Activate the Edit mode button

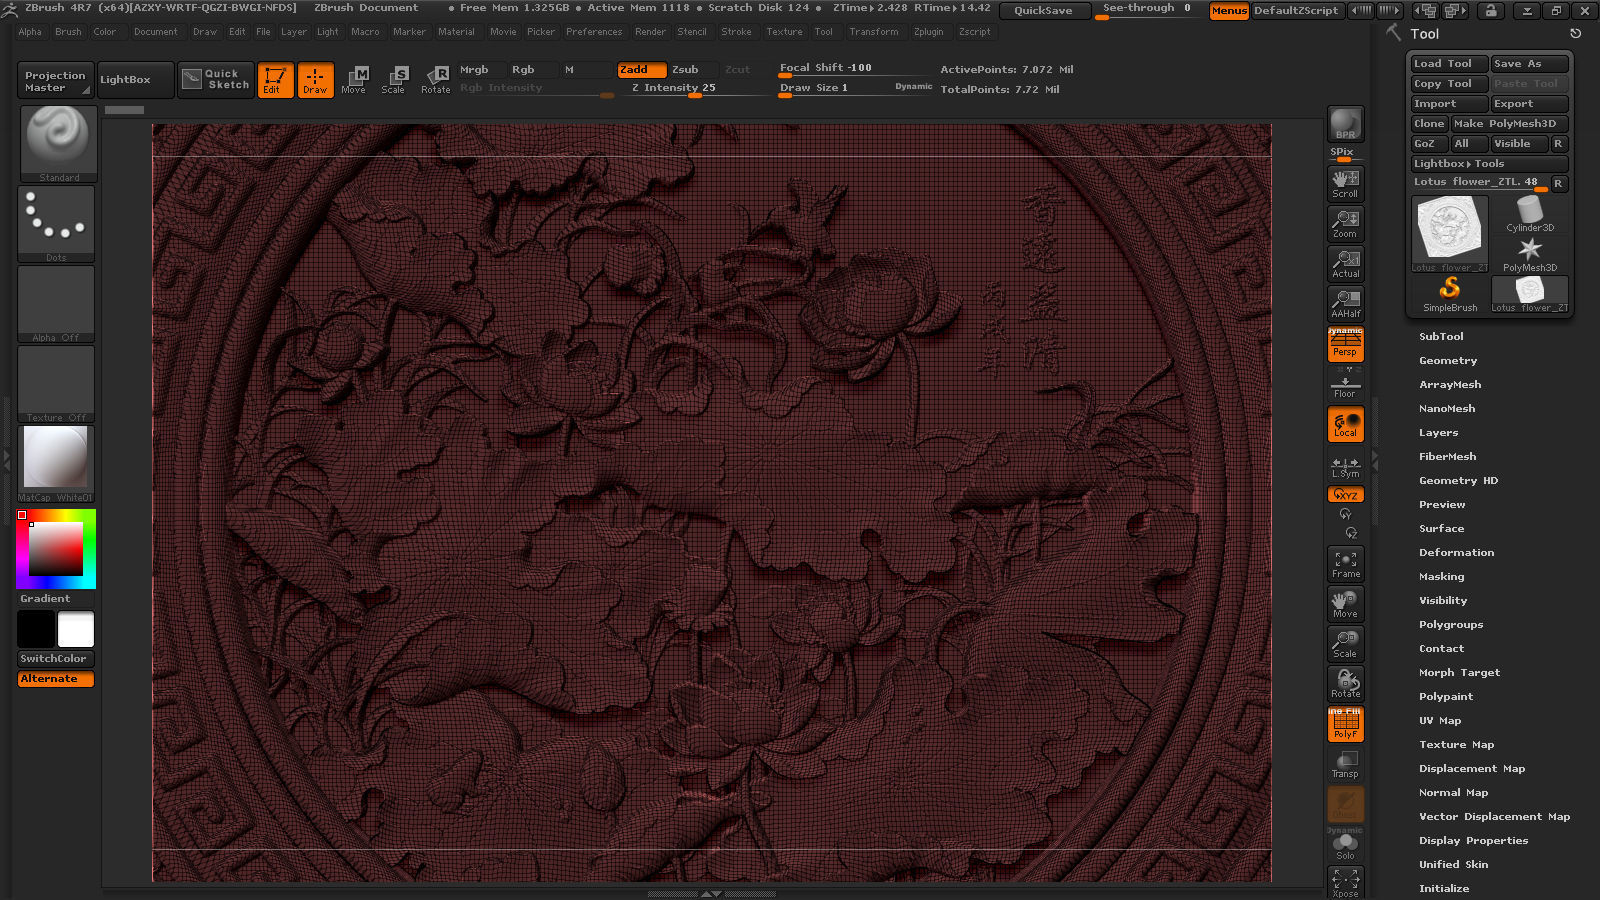pyautogui.click(x=275, y=80)
